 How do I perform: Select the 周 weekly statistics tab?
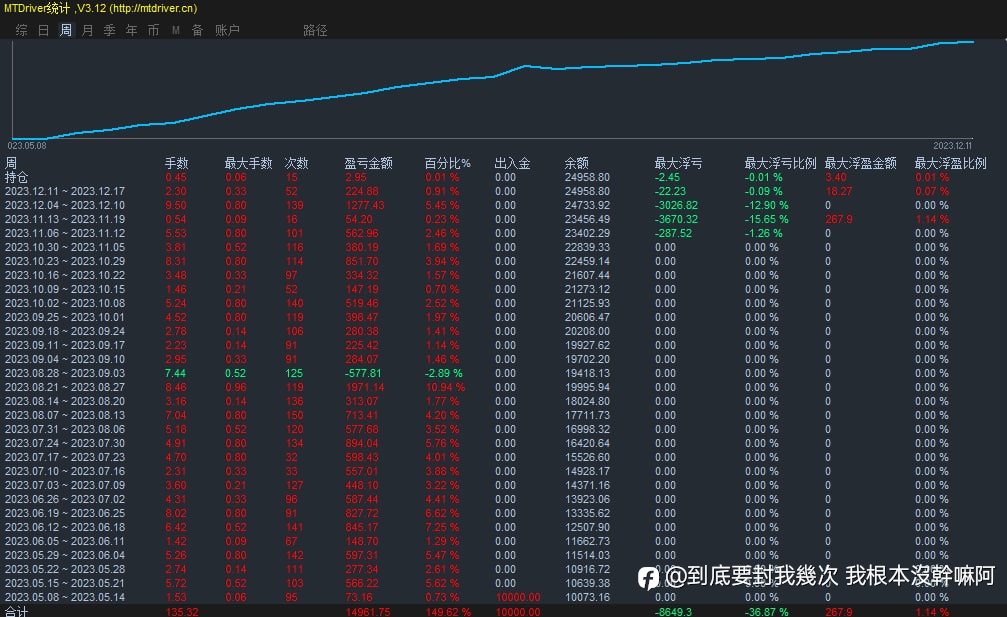tap(66, 30)
